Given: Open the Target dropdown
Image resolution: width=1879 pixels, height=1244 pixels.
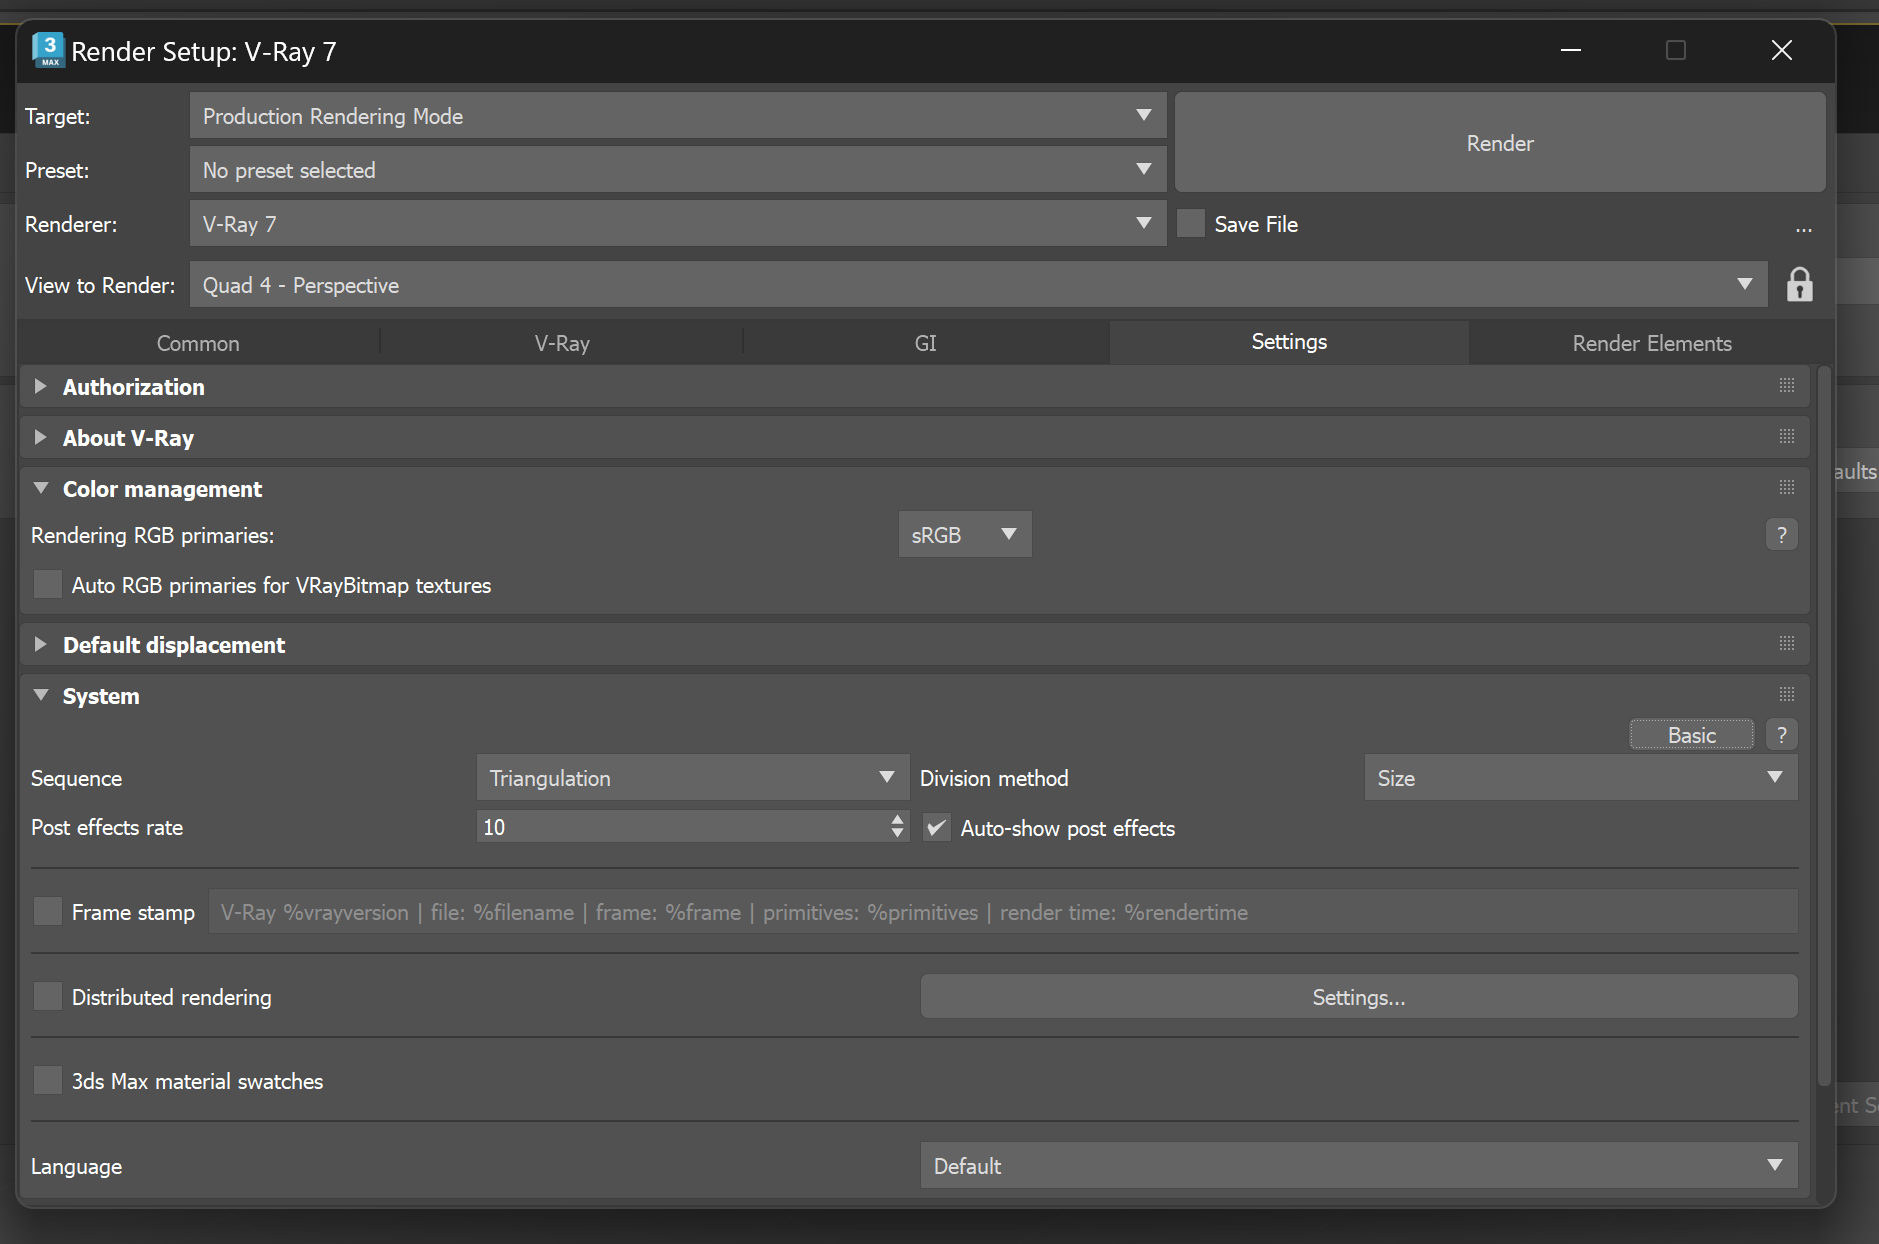Looking at the screenshot, I should coord(678,116).
